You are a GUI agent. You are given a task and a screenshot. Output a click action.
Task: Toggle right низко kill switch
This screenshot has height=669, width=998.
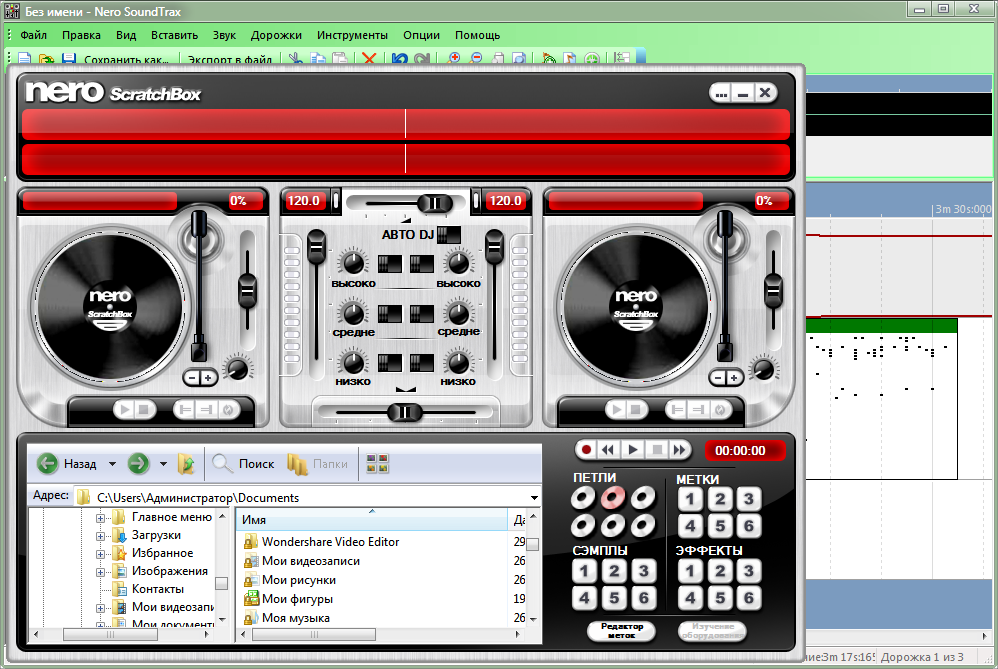(x=421, y=363)
